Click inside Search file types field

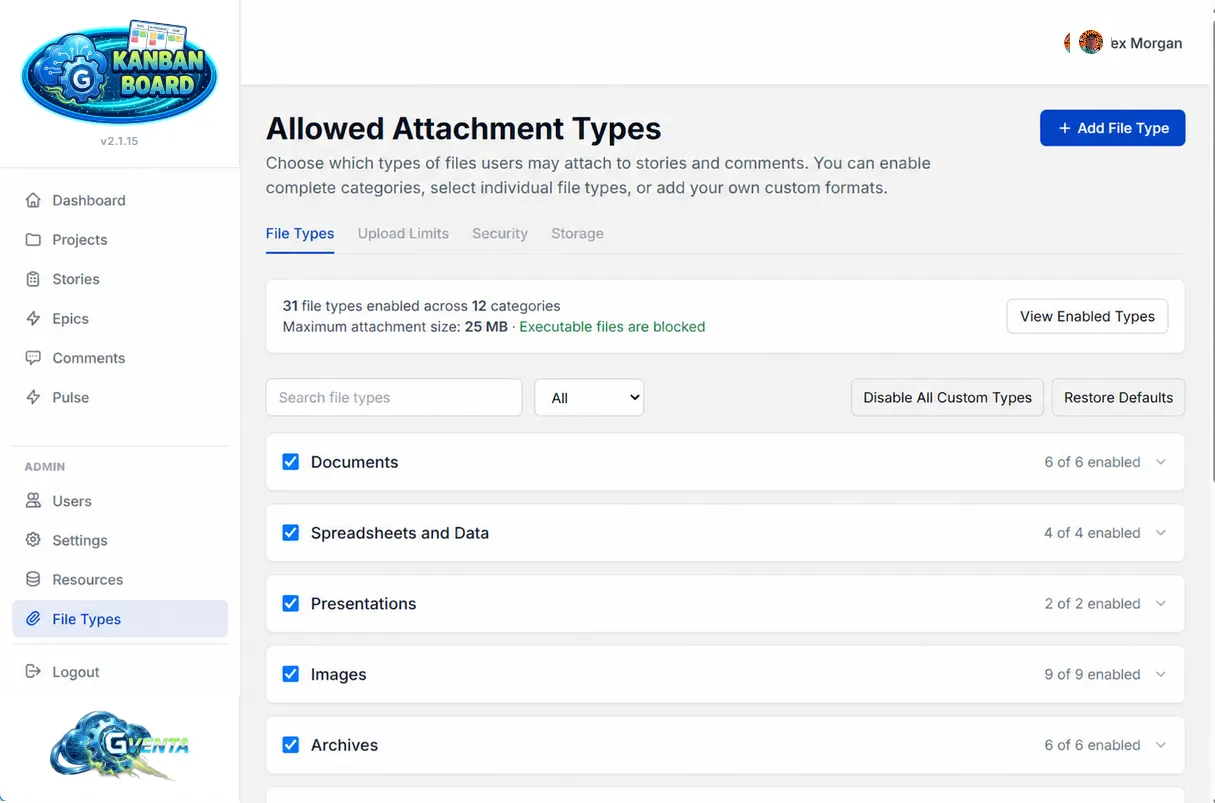(x=394, y=397)
